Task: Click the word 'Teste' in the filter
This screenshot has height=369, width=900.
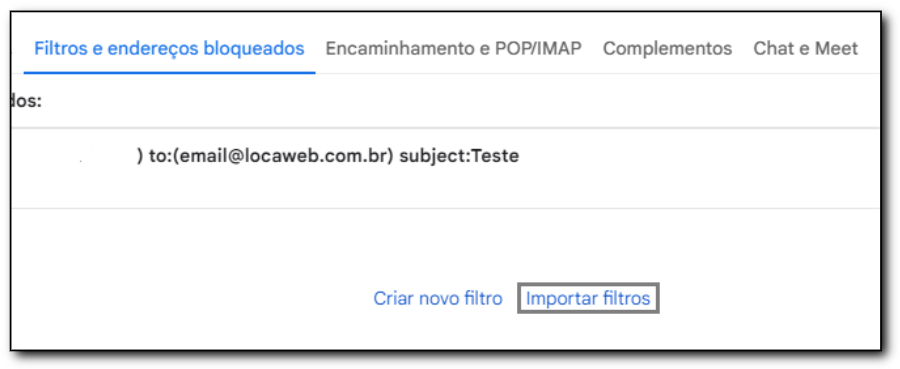Action: pos(494,156)
